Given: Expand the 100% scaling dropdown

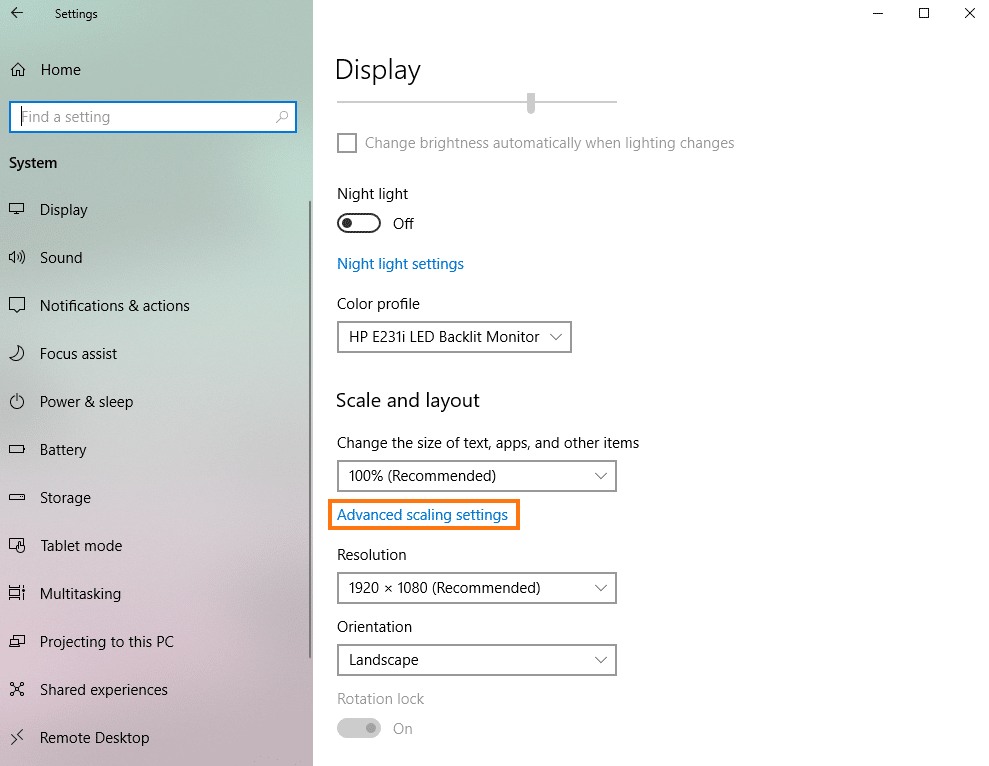Looking at the screenshot, I should pyautogui.click(x=477, y=476).
